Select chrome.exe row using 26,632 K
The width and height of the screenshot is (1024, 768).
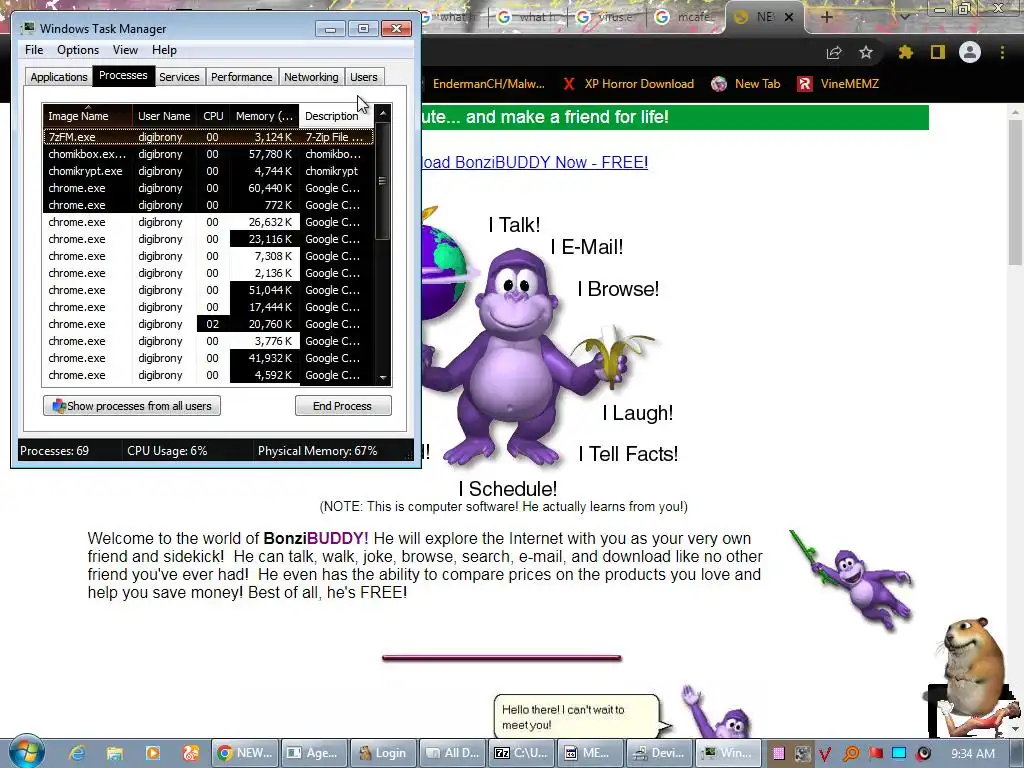(x=208, y=222)
